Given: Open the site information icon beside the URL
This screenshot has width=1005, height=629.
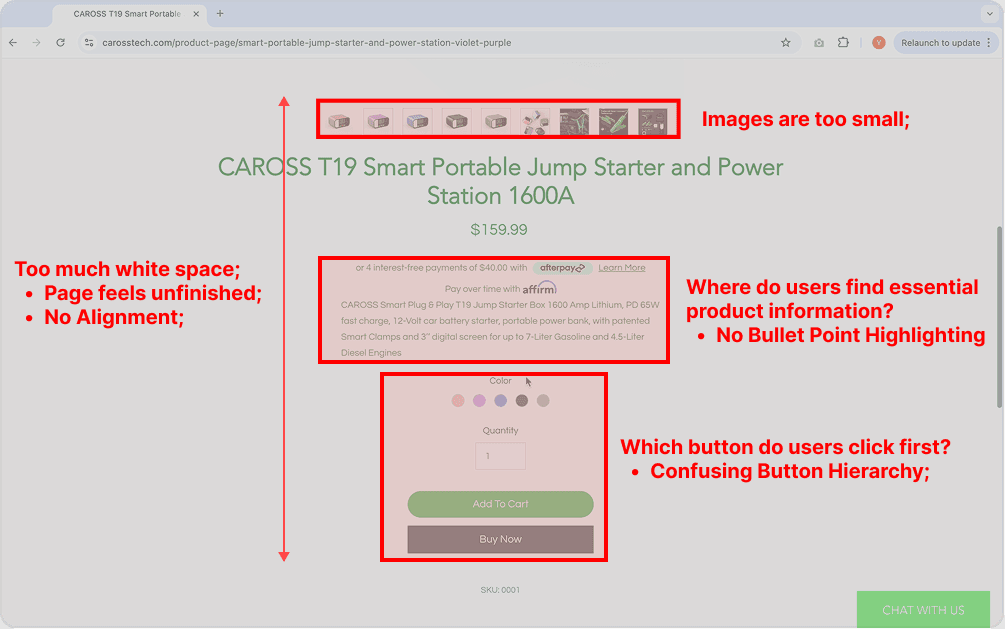Looking at the screenshot, I should pos(89,43).
